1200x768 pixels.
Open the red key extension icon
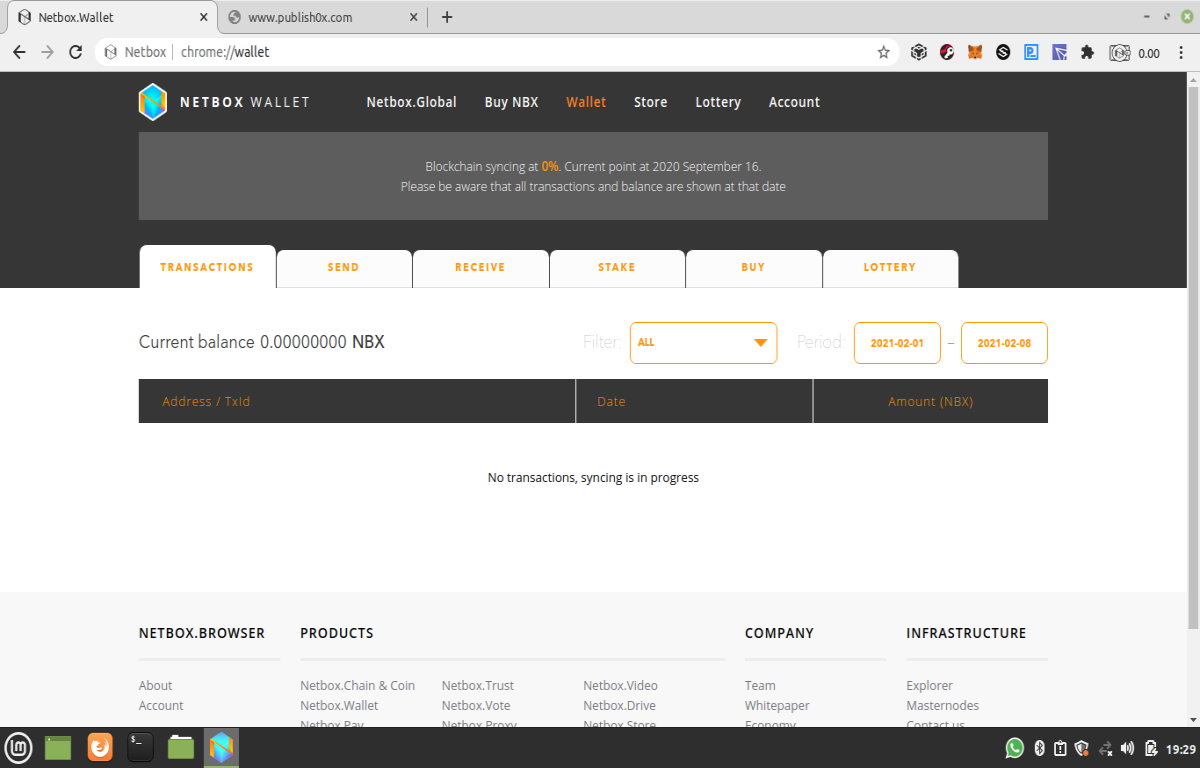(x=947, y=52)
